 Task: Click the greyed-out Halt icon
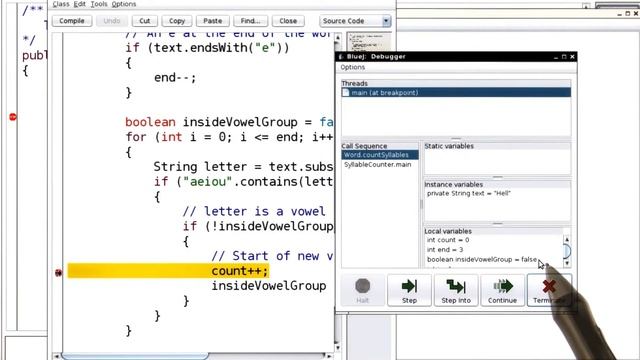point(362,286)
